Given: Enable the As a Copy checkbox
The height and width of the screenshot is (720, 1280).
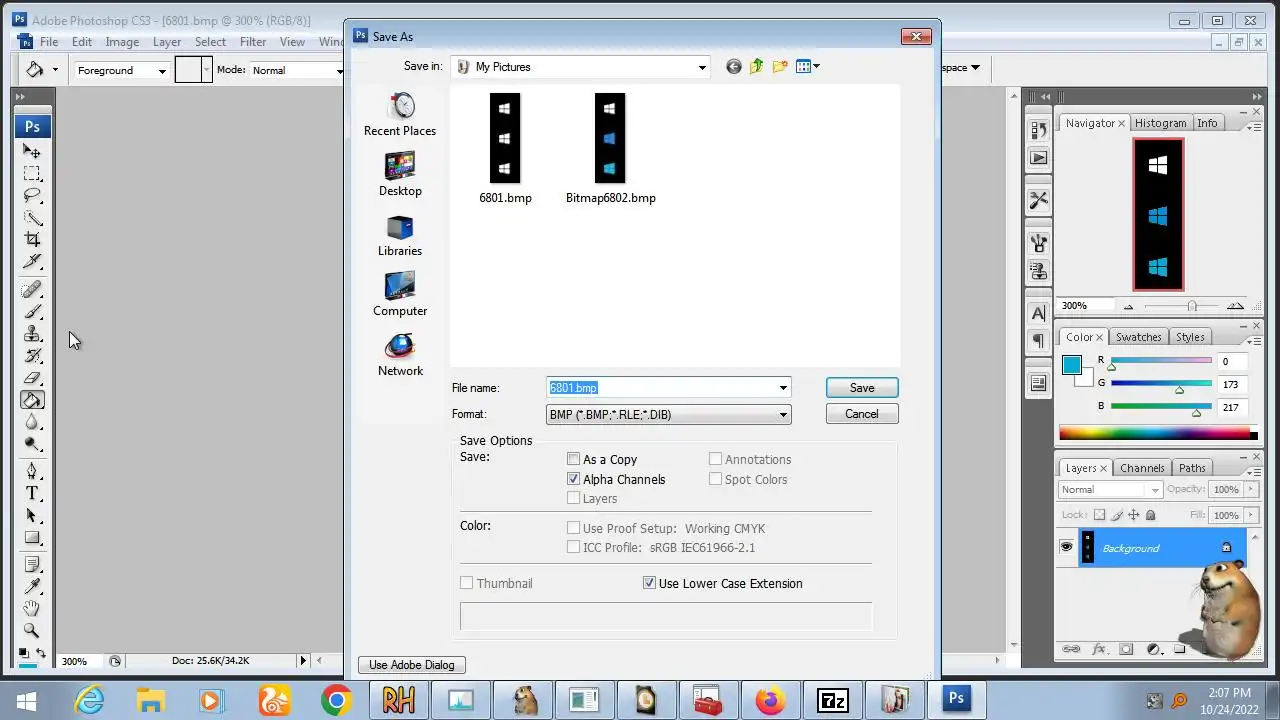Looking at the screenshot, I should (x=574, y=459).
